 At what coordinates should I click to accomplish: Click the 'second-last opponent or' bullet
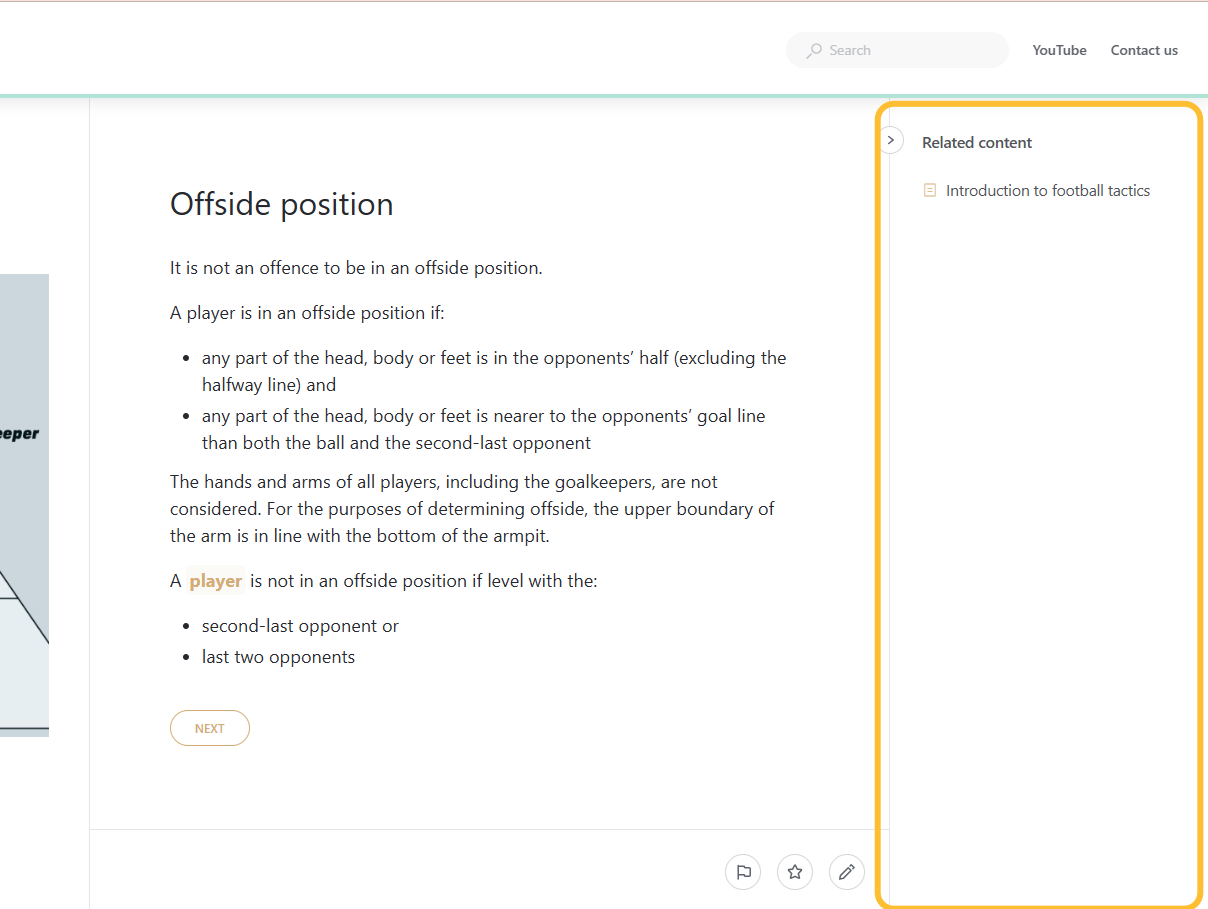point(300,626)
